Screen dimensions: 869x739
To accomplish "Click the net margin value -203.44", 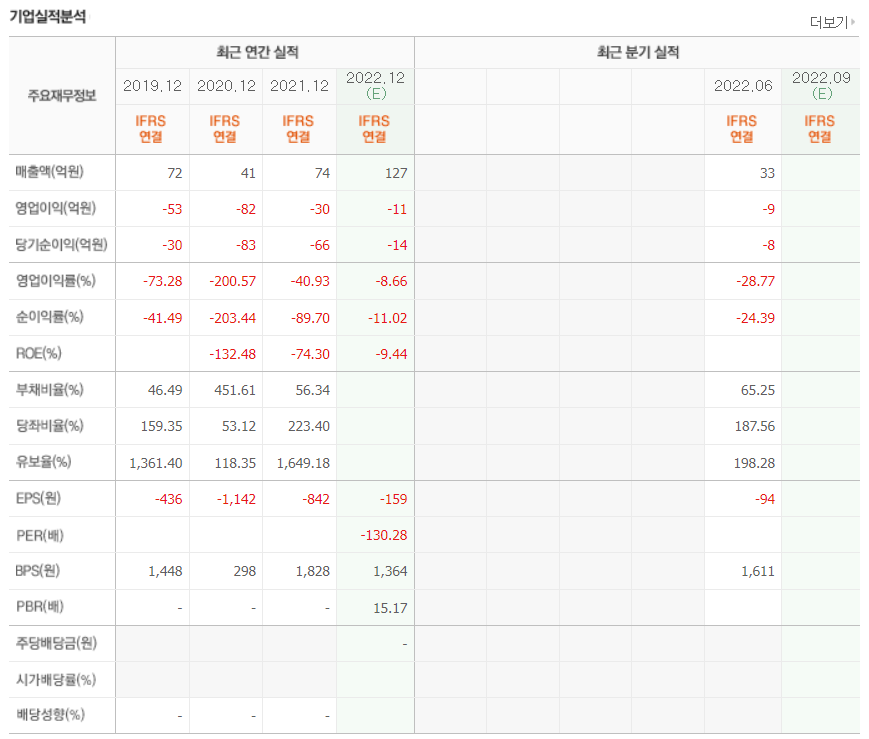I will [233, 318].
